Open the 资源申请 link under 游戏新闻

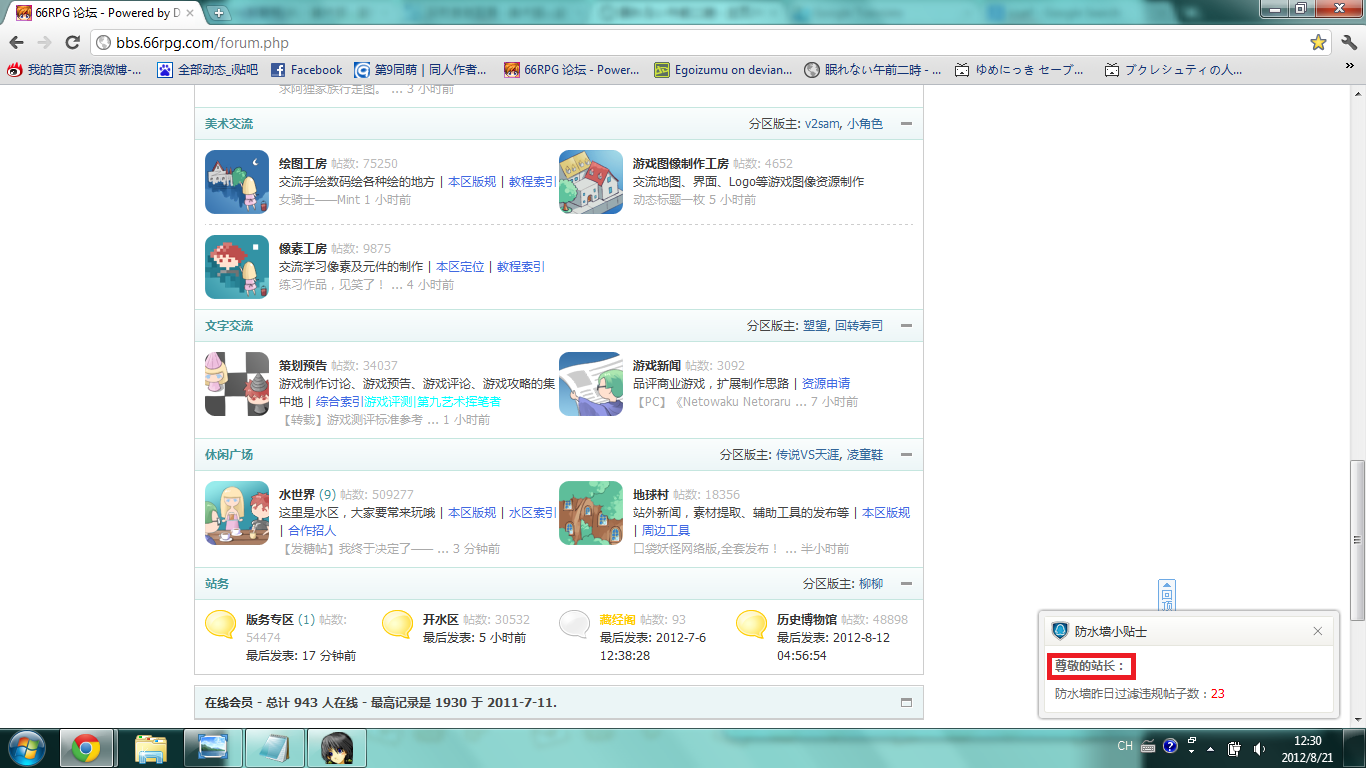(826, 384)
